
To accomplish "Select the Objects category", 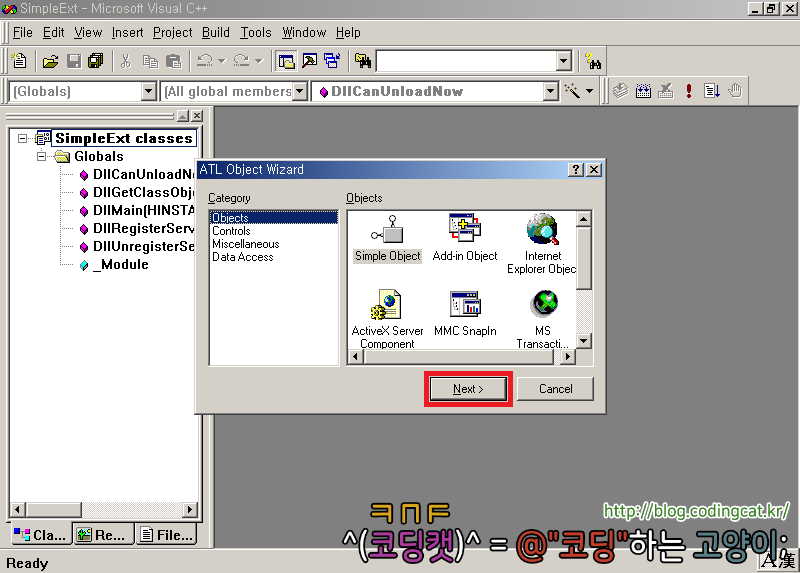I will pyautogui.click(x=273, y=218).
